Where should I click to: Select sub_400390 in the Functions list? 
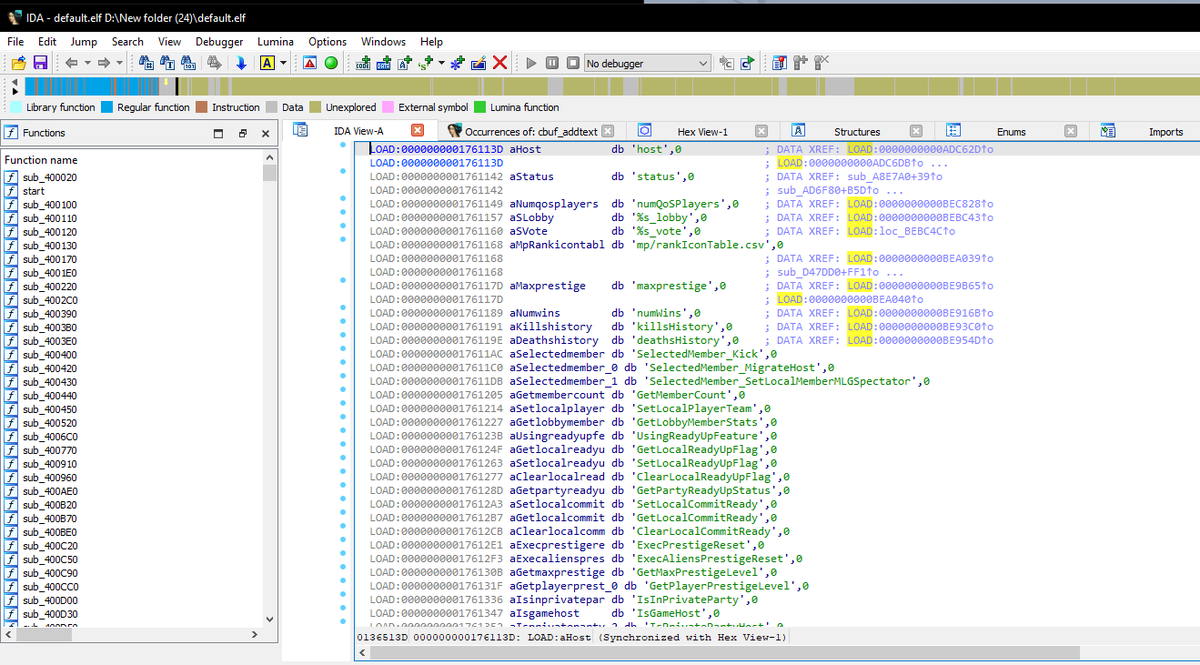pyautogui.click(x=49, y=313)
